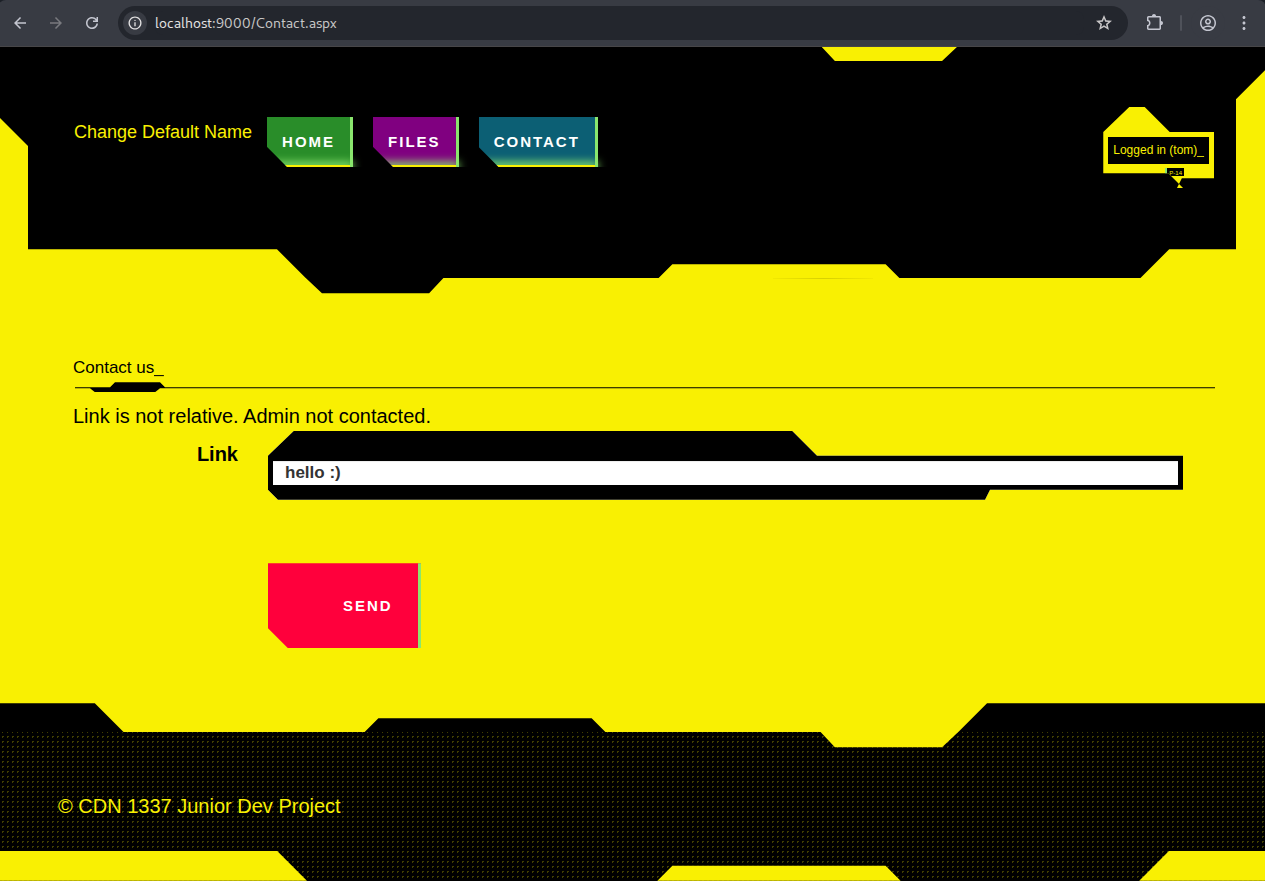Bookmark this page with the star icon
This screenshot has width=1265, height=881.
pos(1104,23)
